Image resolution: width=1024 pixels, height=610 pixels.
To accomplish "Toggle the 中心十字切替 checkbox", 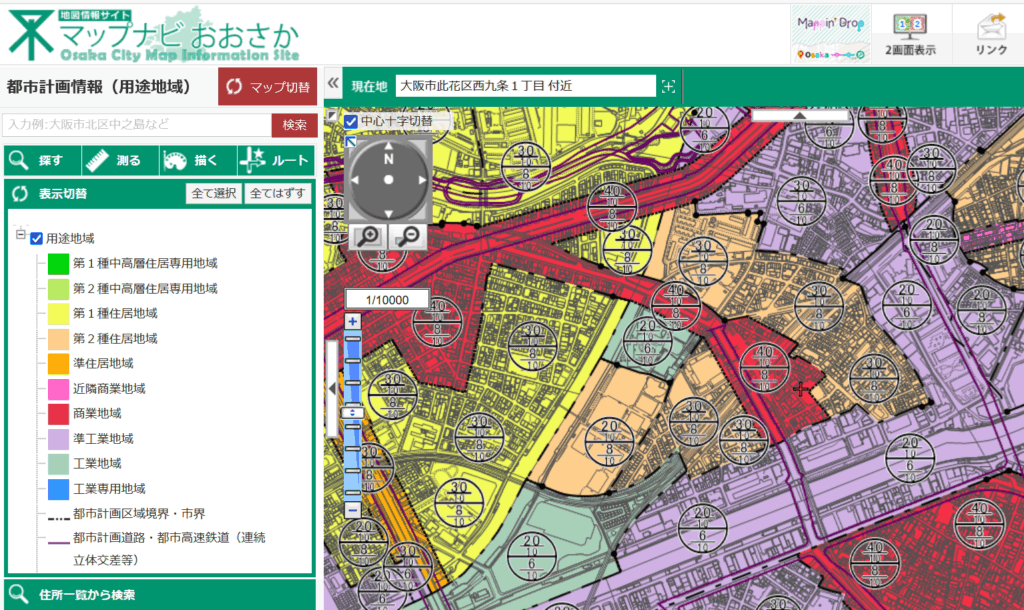I will (351, 121).
